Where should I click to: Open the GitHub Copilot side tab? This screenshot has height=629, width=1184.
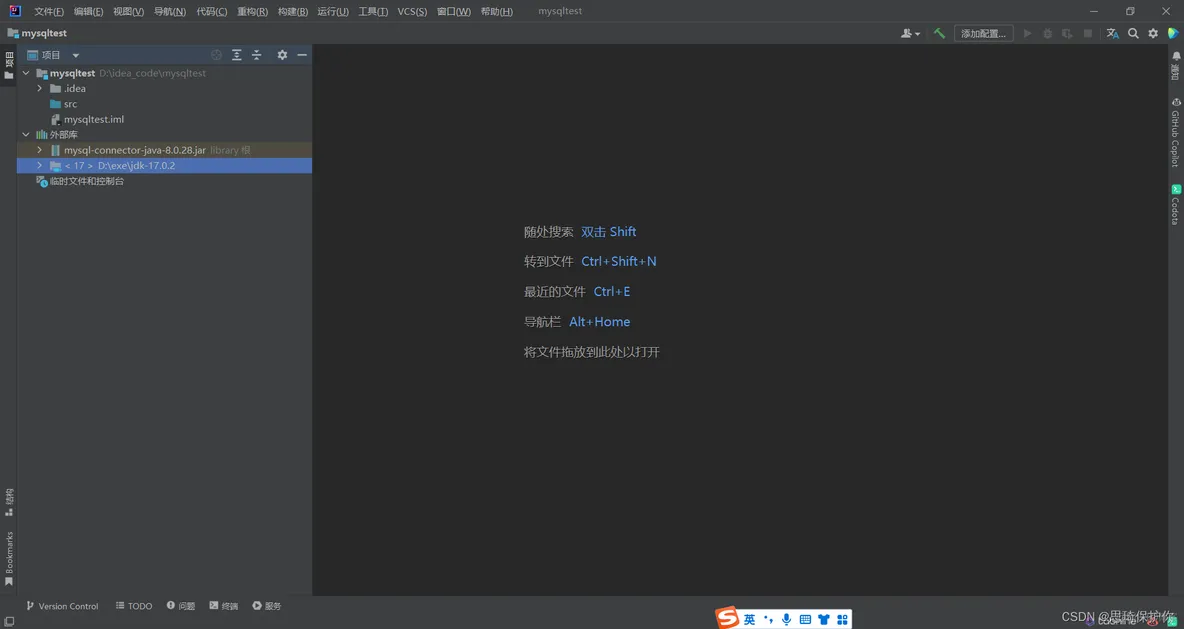pyautogui.click(x=1176, y=132)
